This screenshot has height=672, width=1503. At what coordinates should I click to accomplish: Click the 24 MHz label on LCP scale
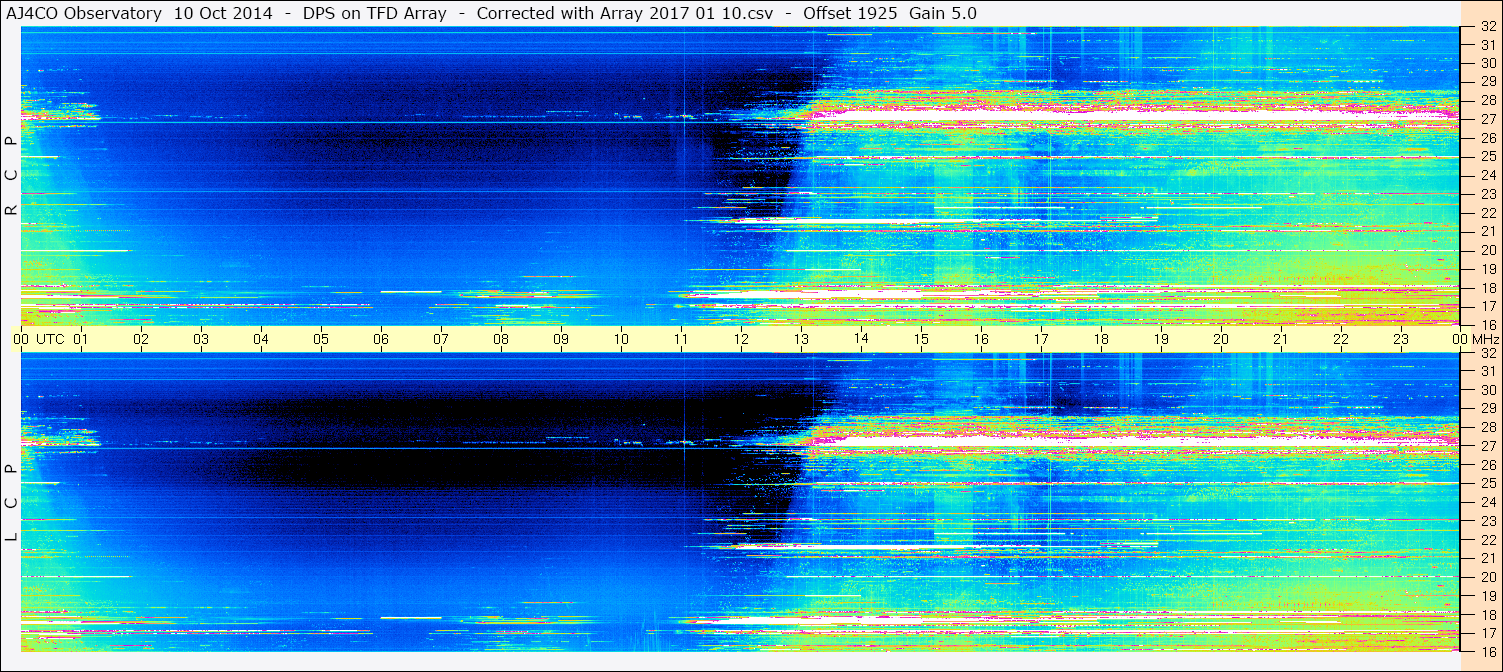(1487, 502)
